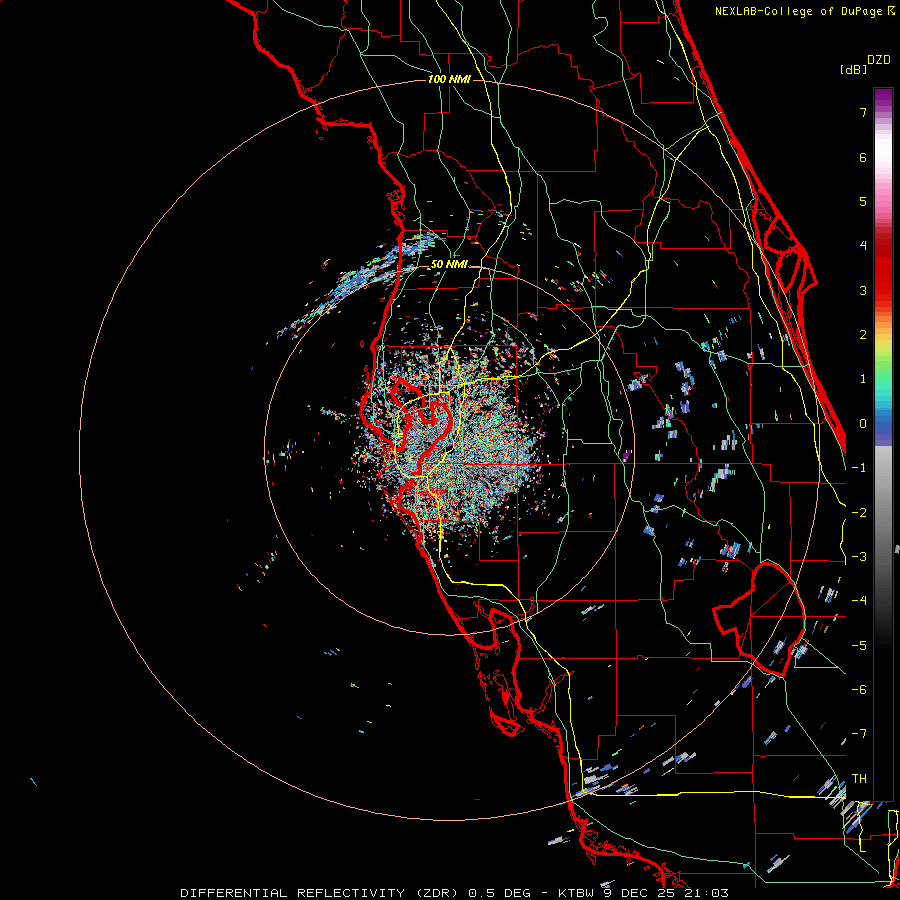Click the 50 NMI range ring label
The height and width of the screenshot is (900, 900).
pos(449,264)
